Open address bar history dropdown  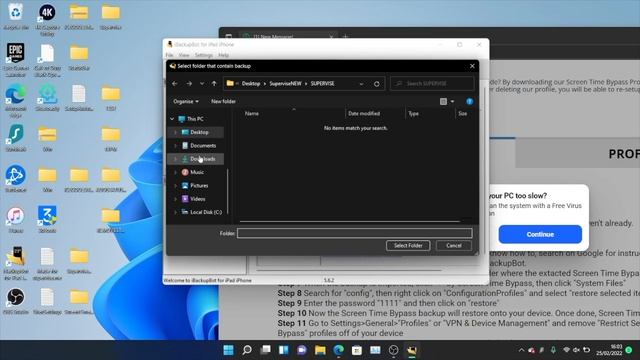point(361,84)
